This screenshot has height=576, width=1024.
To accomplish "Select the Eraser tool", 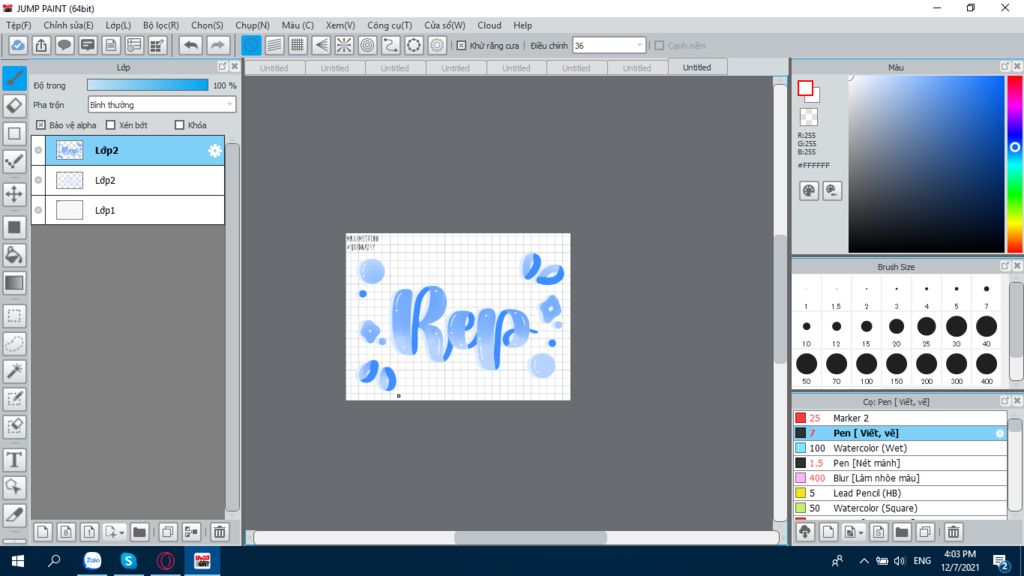I will click(x=14, y=106).
